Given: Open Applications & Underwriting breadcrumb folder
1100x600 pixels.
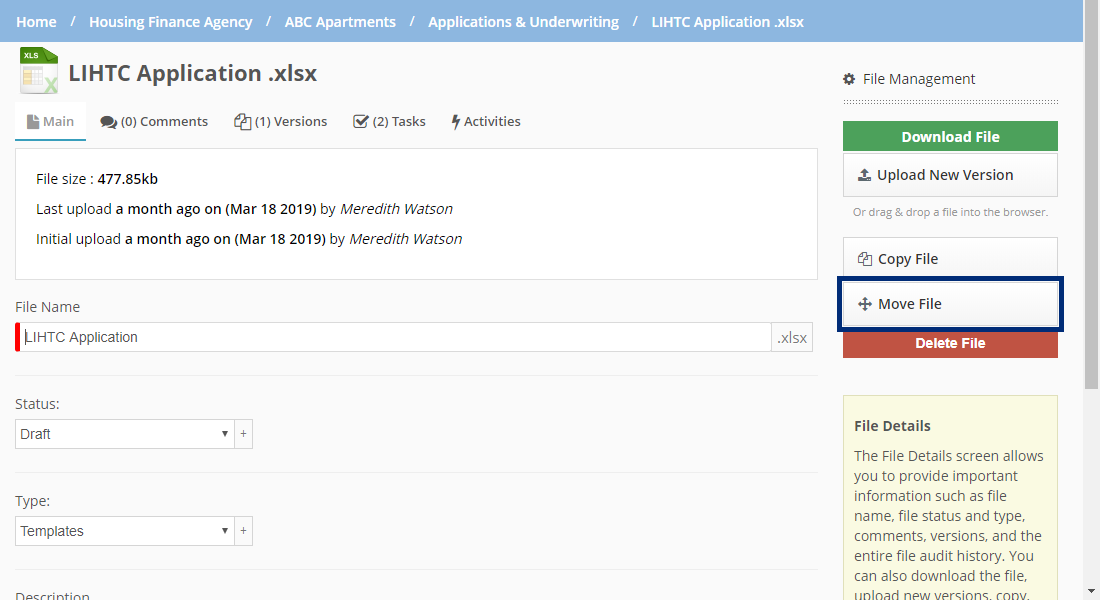Looking at the screenshot, I should pyautogui.click(x=523, y=21).
